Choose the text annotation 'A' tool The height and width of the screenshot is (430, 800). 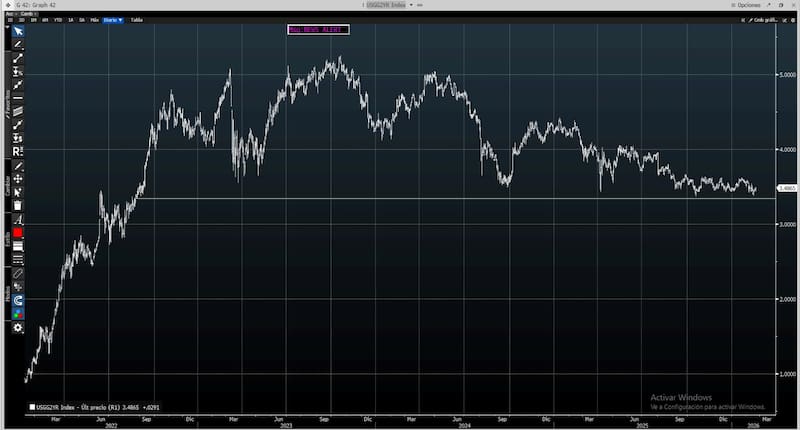tap(17, 219)
